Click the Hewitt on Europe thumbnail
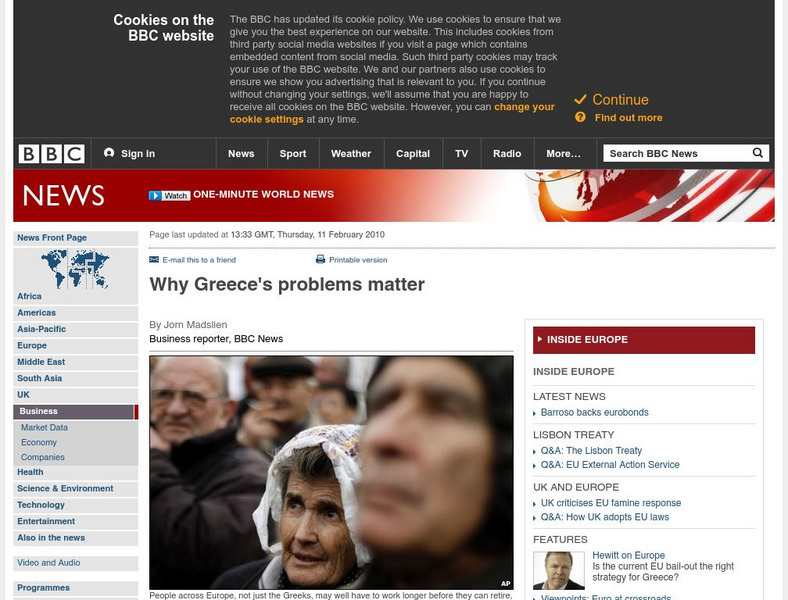The image size is (788, 600). pos(559,570)
